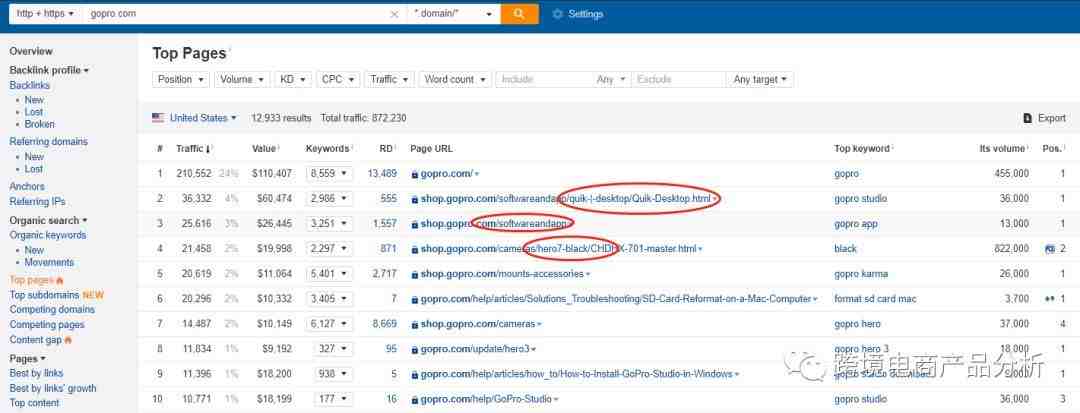Open Competing domains in the sidebar
Viewport: 1080px width, 413px height.
(x=52, y=309)
